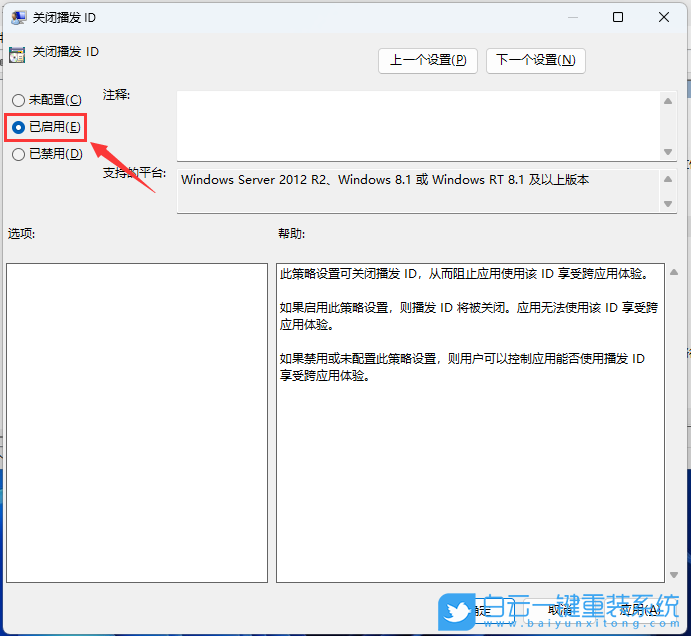This screenshot has width=691, height=636.
Task: Click the 帮助: label
Action: tap(291, 234)
